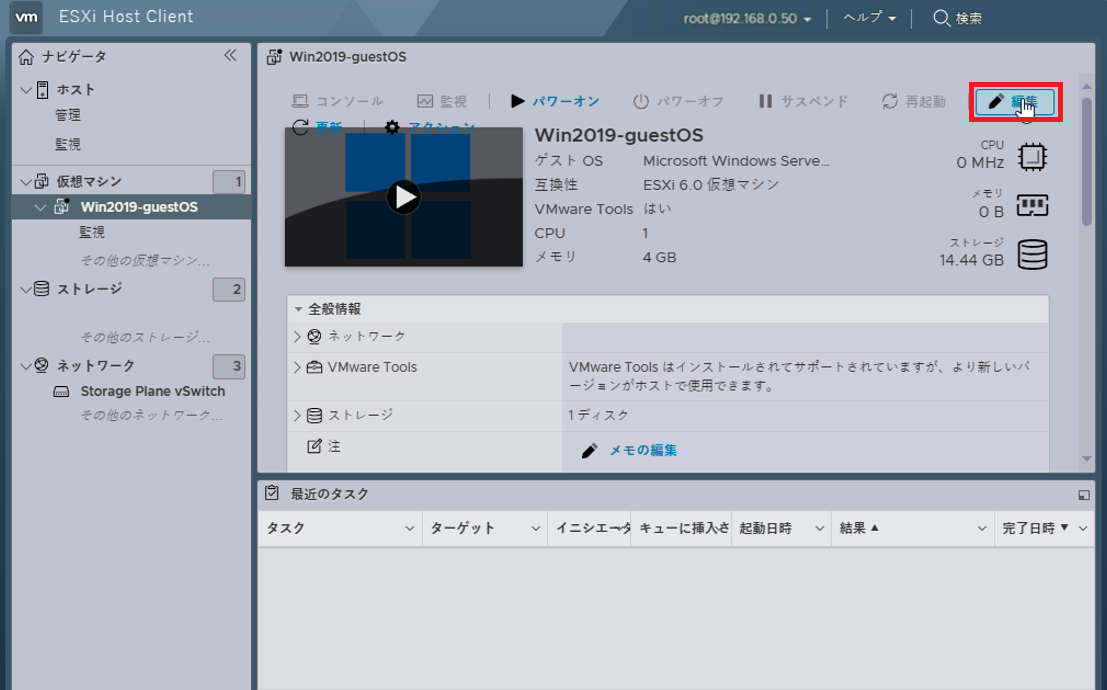Click the ホスト server icon
1107x690 pixels.
tap(42, 90)
